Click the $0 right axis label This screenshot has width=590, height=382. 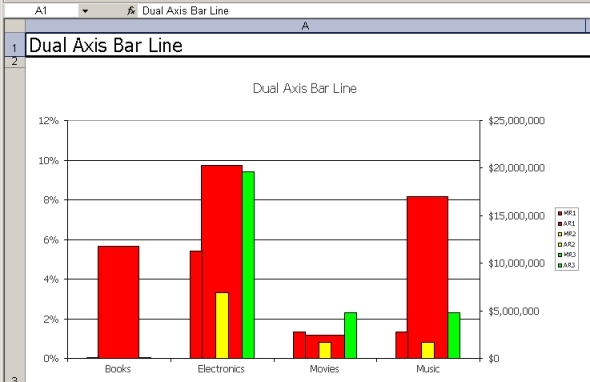(x=494, y=359)
